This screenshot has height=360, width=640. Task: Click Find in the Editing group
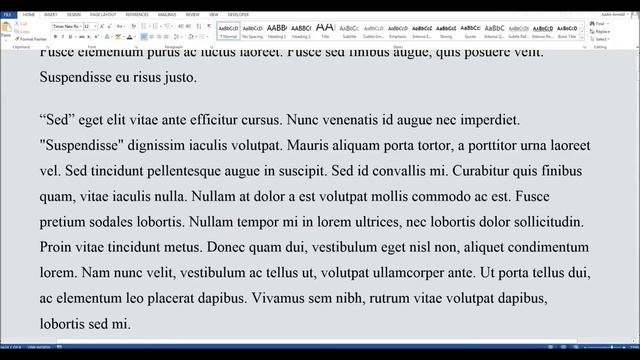point(598,24)
